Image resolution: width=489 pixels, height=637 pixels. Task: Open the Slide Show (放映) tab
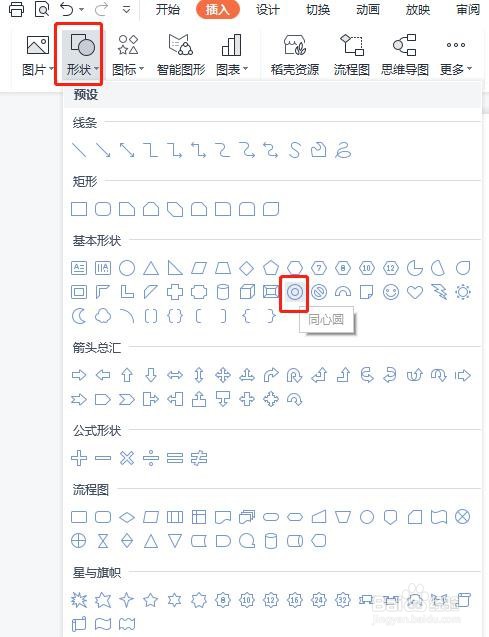point(418,9)
